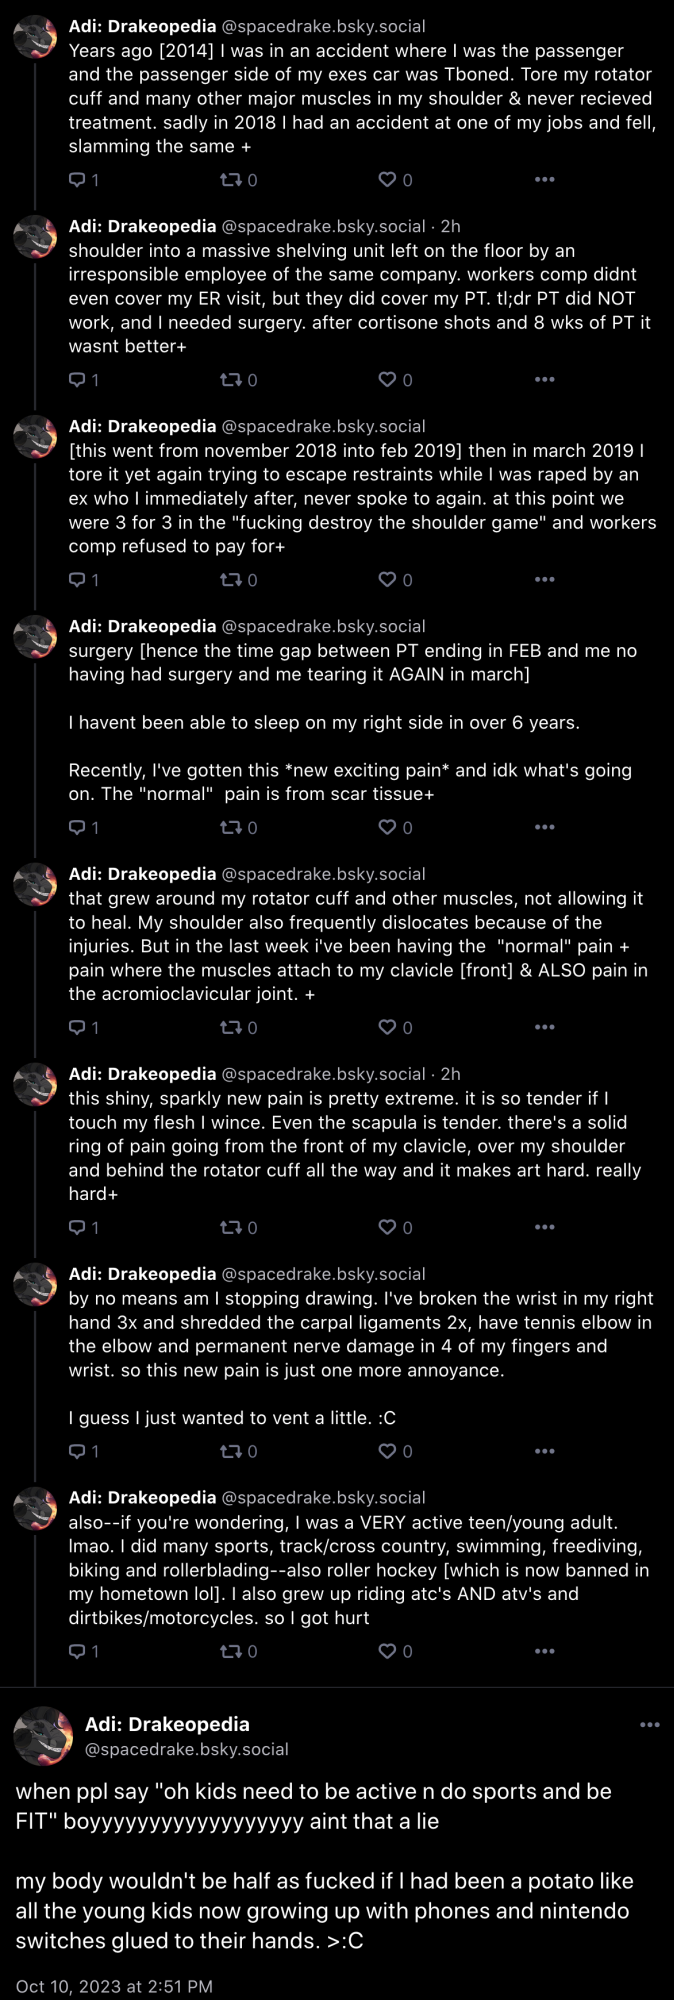Repost the post about shoulder dislocating frequently
This screenshot has width=674, height=2000.
point(238,1028)
